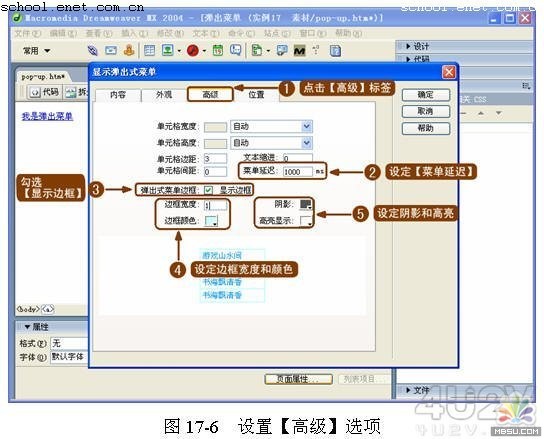Open the 编辑 menu
This screenshot has height=439, width=544.
[63, 33]
